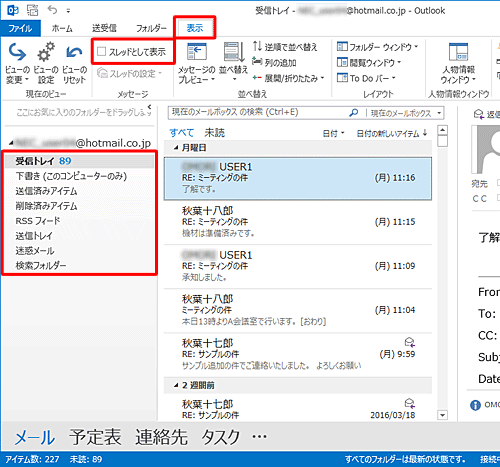Screen dimensions: 500x467
Task: Click the replied icon on 2016/03/18 message
Action: [x=410, y=404]
